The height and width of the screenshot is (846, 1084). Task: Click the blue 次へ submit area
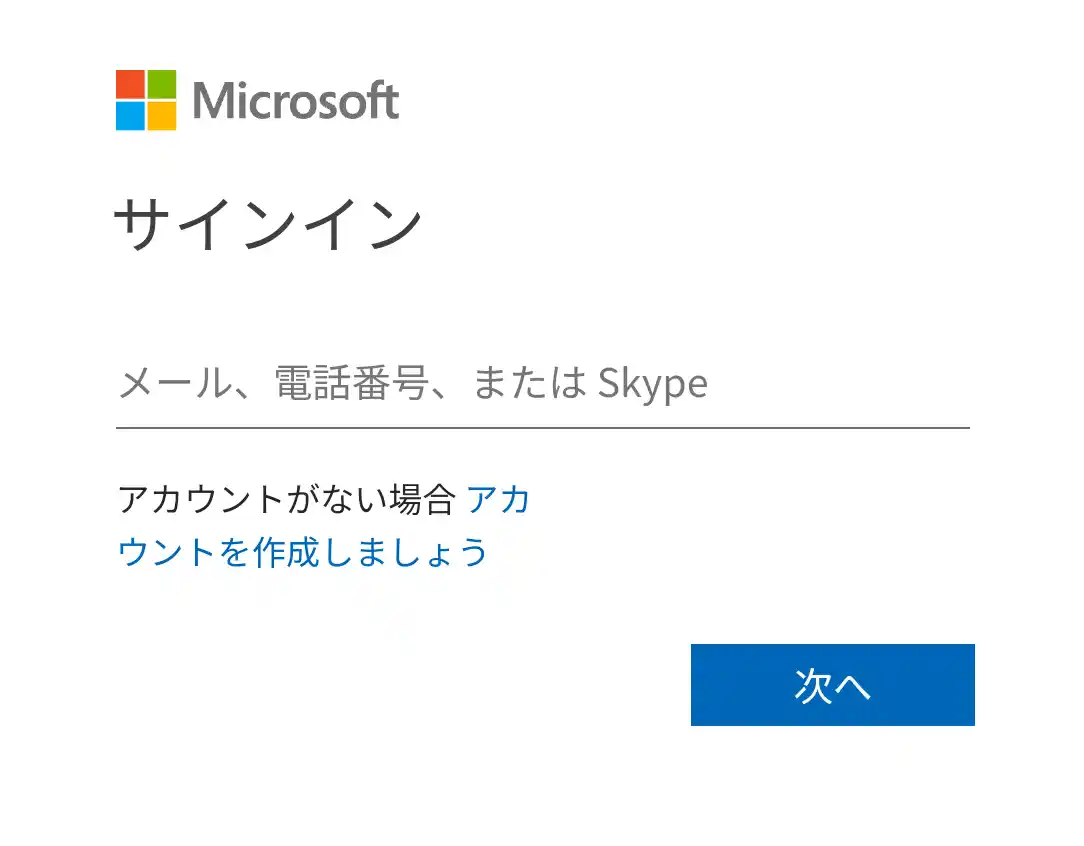coord(832,685)
